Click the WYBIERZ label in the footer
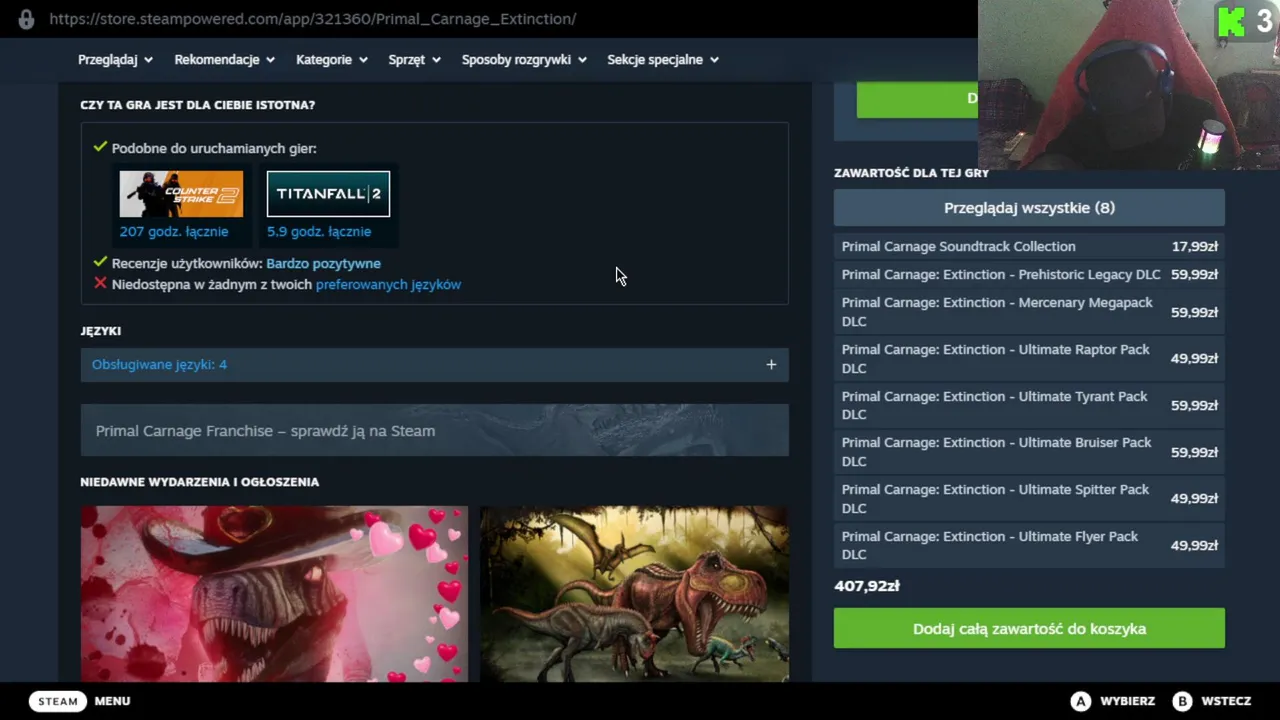 tap(1127, 701)
